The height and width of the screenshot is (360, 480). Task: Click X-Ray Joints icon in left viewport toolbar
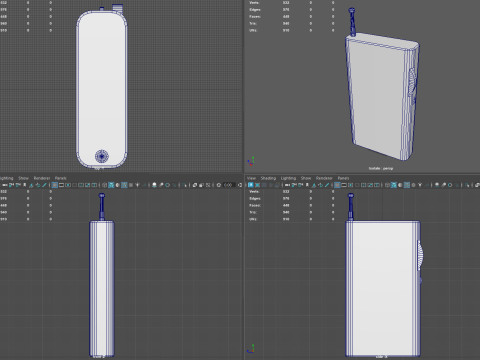(x=208, y=185)
